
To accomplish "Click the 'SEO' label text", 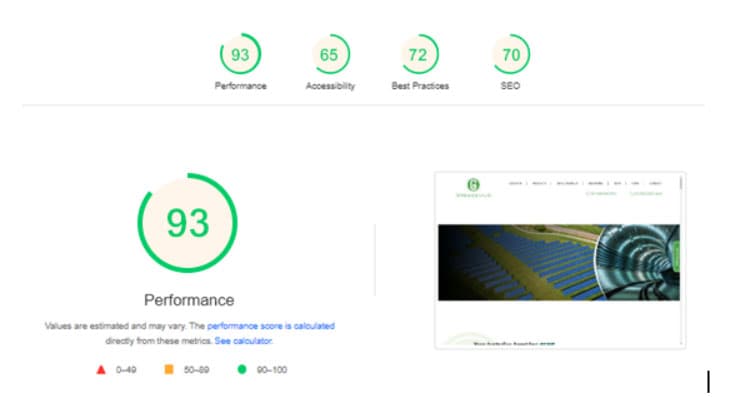I will 510,86.
